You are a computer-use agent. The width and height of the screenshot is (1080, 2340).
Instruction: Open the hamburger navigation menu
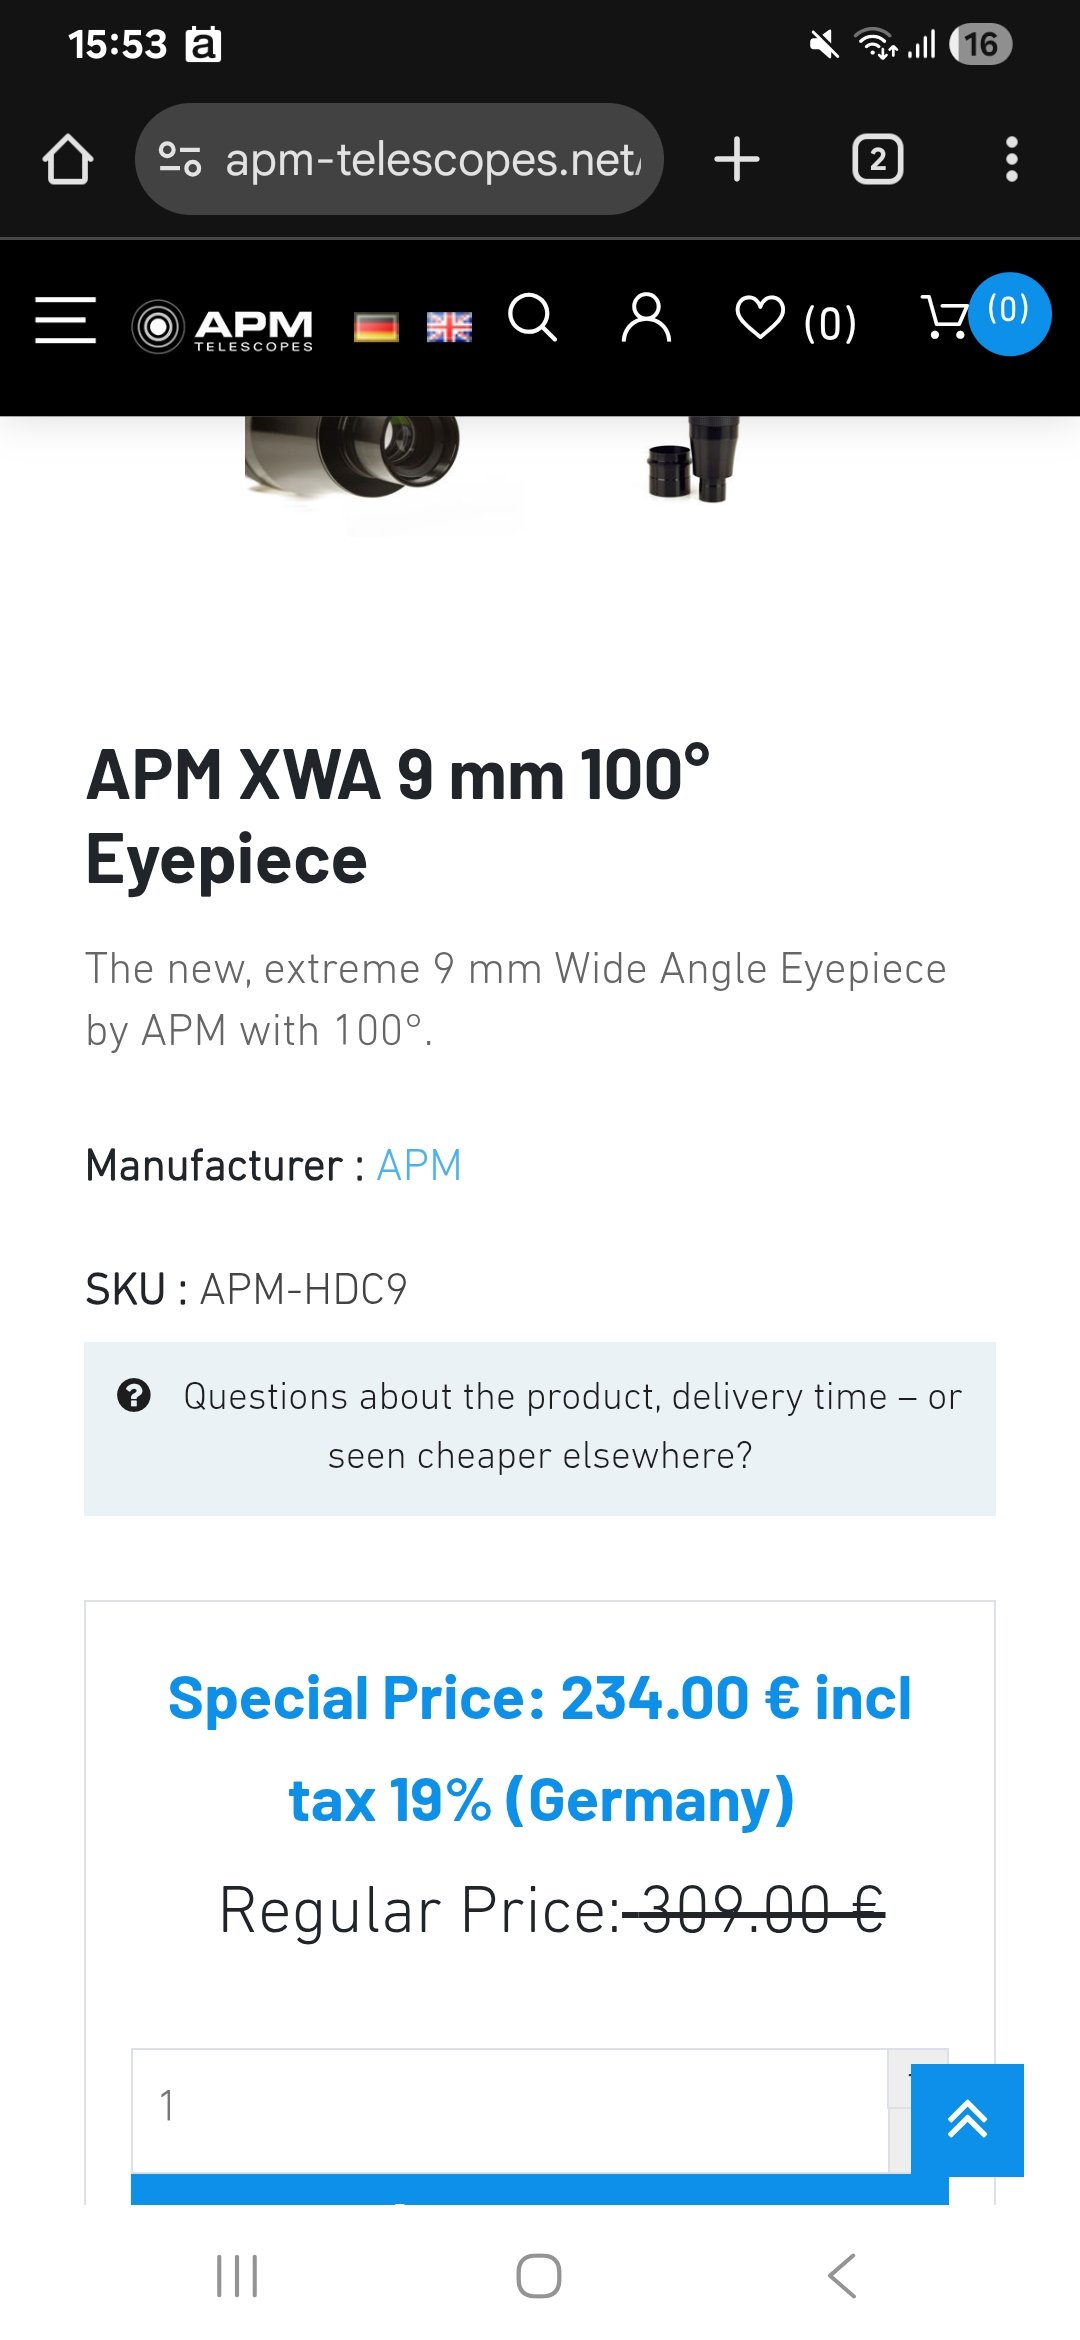[65, 320]
